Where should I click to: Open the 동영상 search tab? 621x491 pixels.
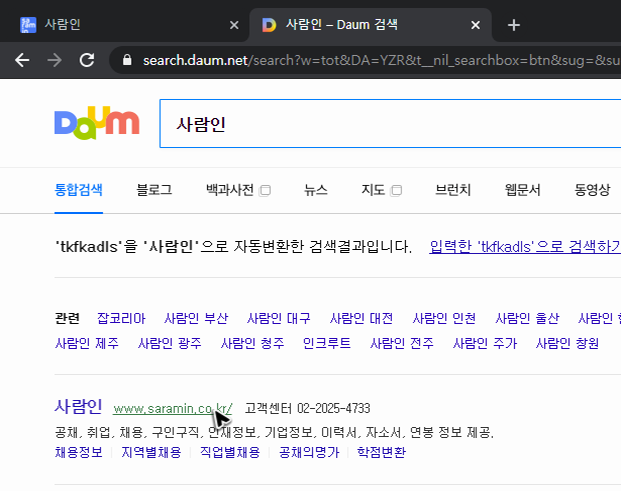coord(592,190)
